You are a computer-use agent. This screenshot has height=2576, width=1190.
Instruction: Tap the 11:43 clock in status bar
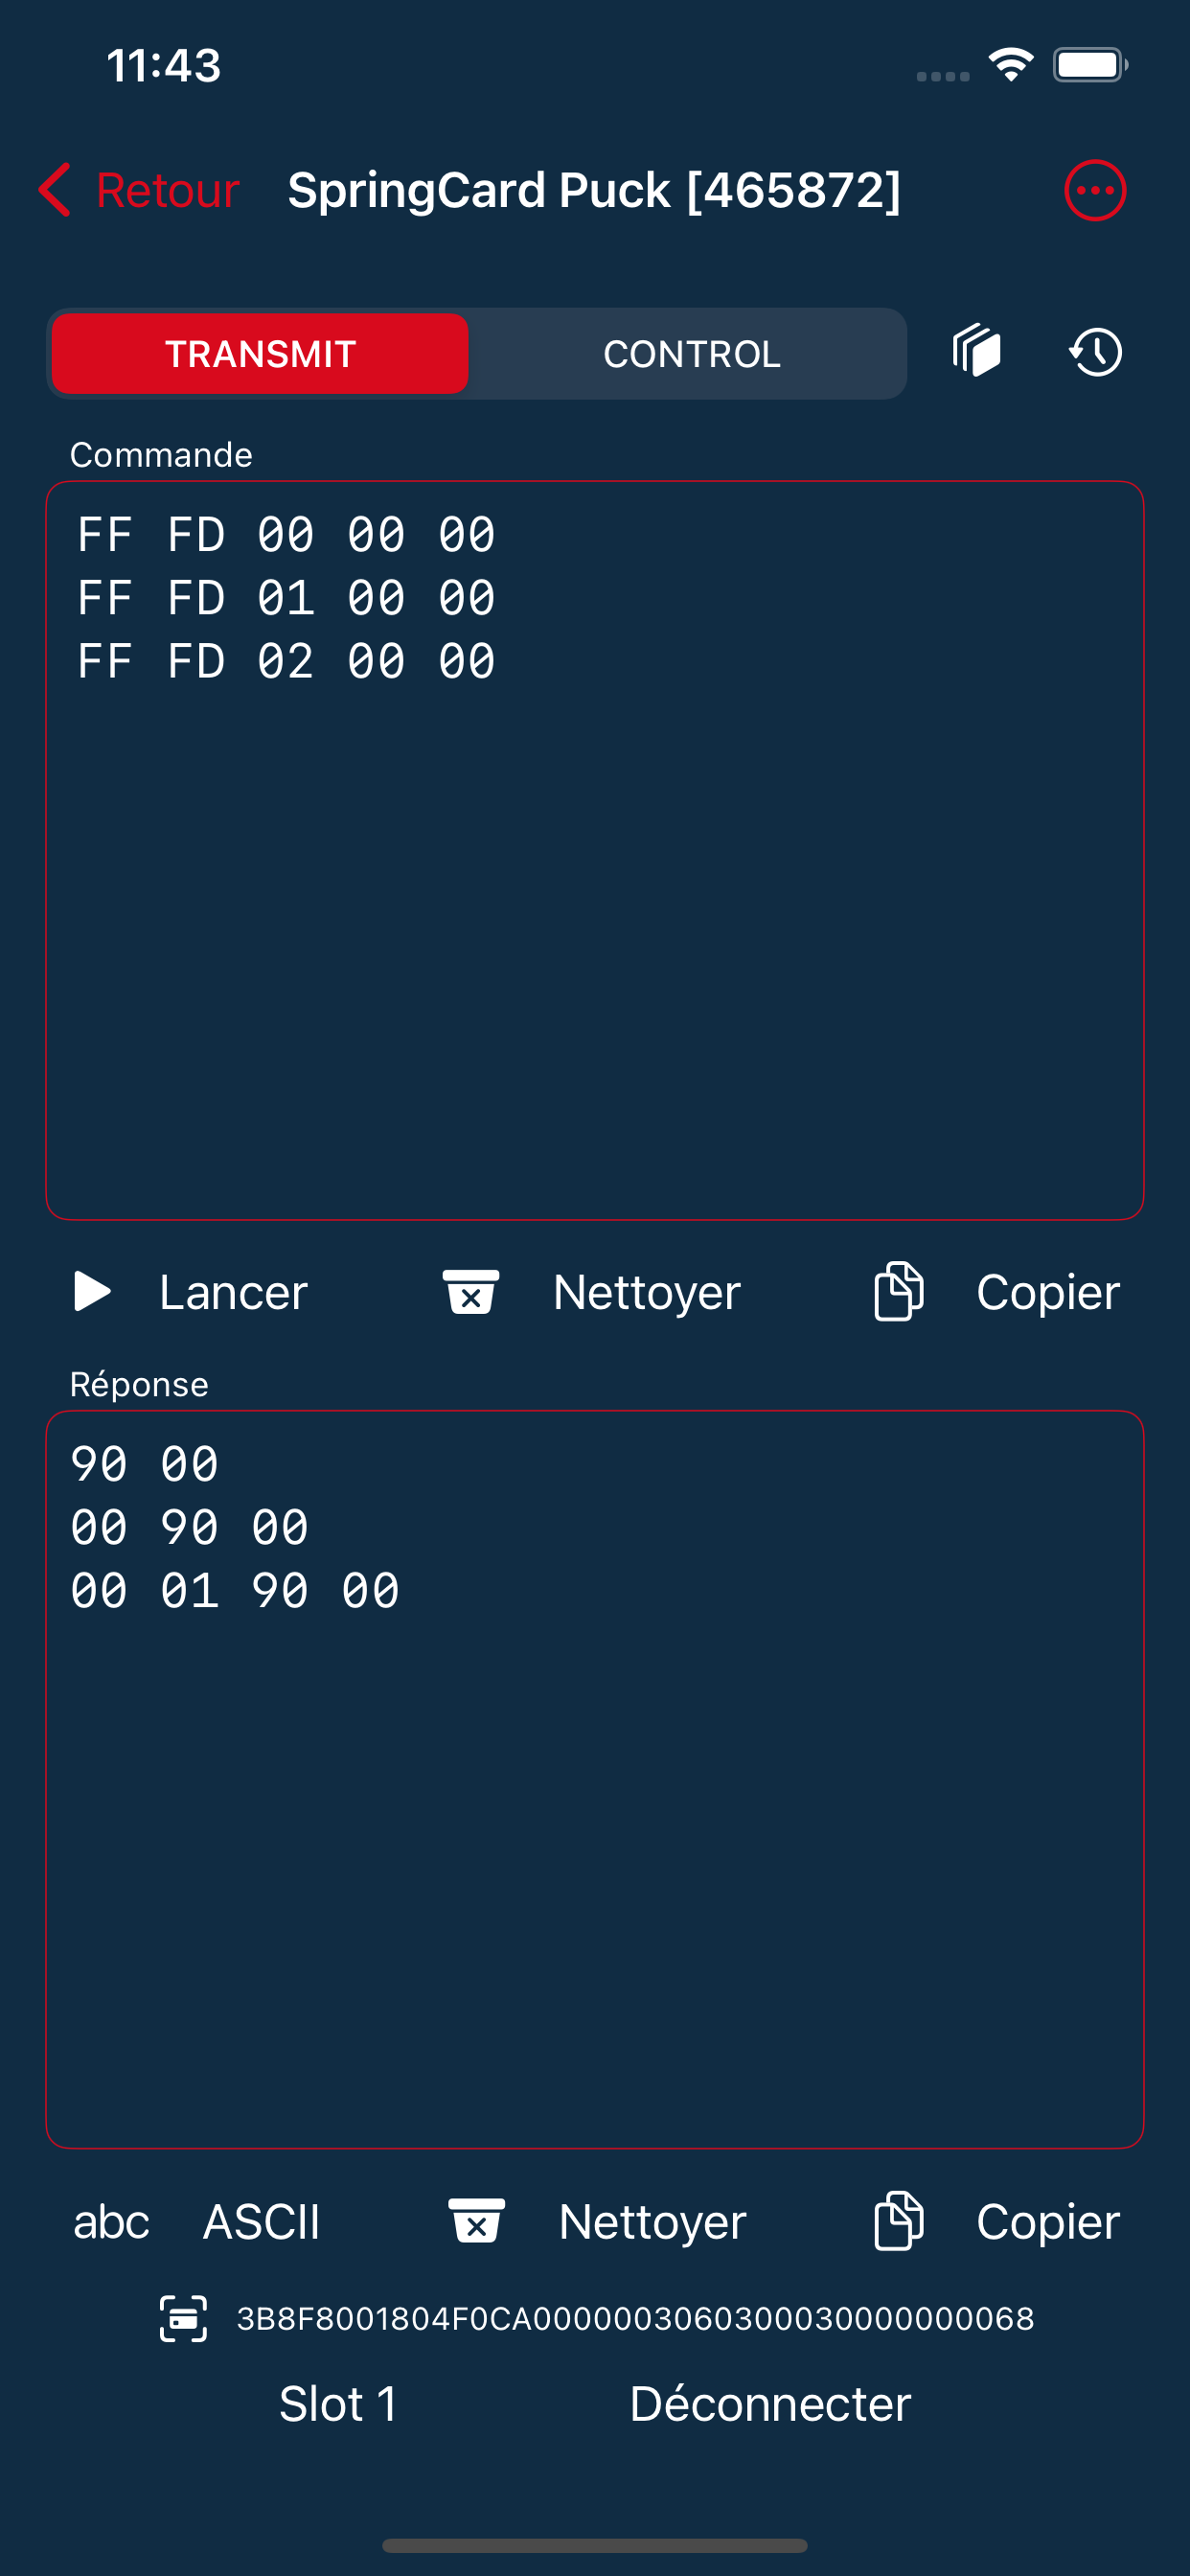(x=163, y=66)
